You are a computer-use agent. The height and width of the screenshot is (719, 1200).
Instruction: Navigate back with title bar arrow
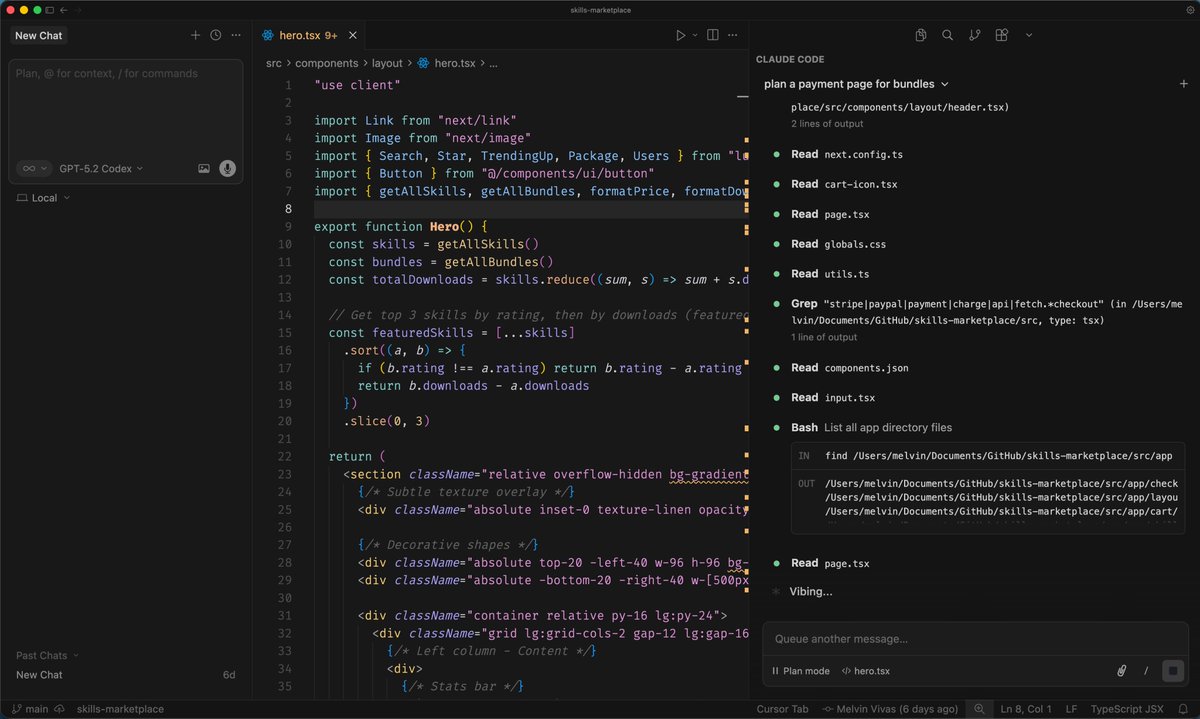(x=65, y=9)
